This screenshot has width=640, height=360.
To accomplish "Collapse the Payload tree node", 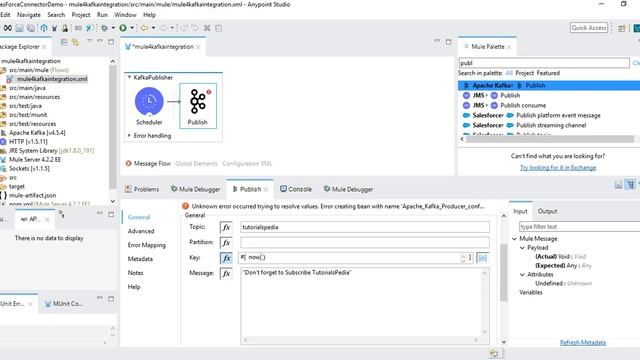I will click(522, 248).
